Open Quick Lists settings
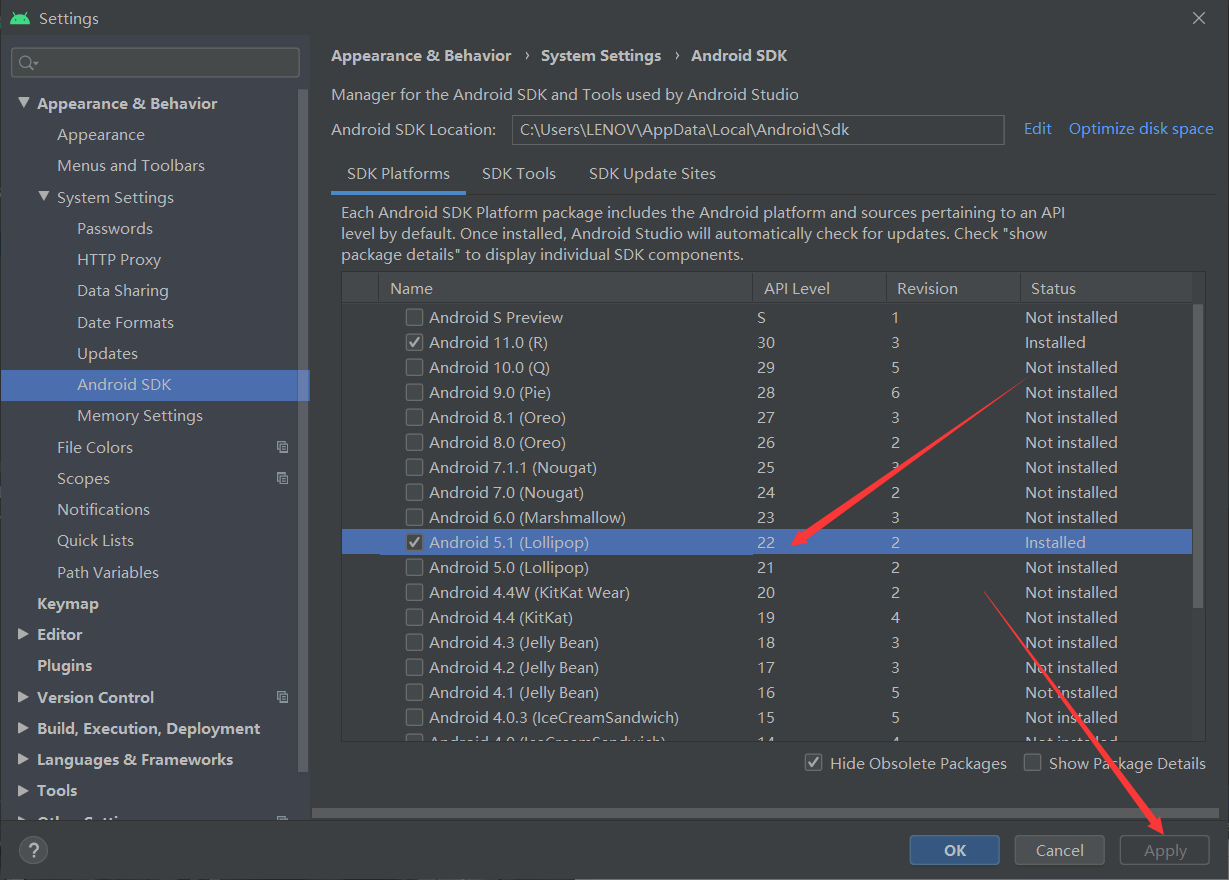 [95, 541]
